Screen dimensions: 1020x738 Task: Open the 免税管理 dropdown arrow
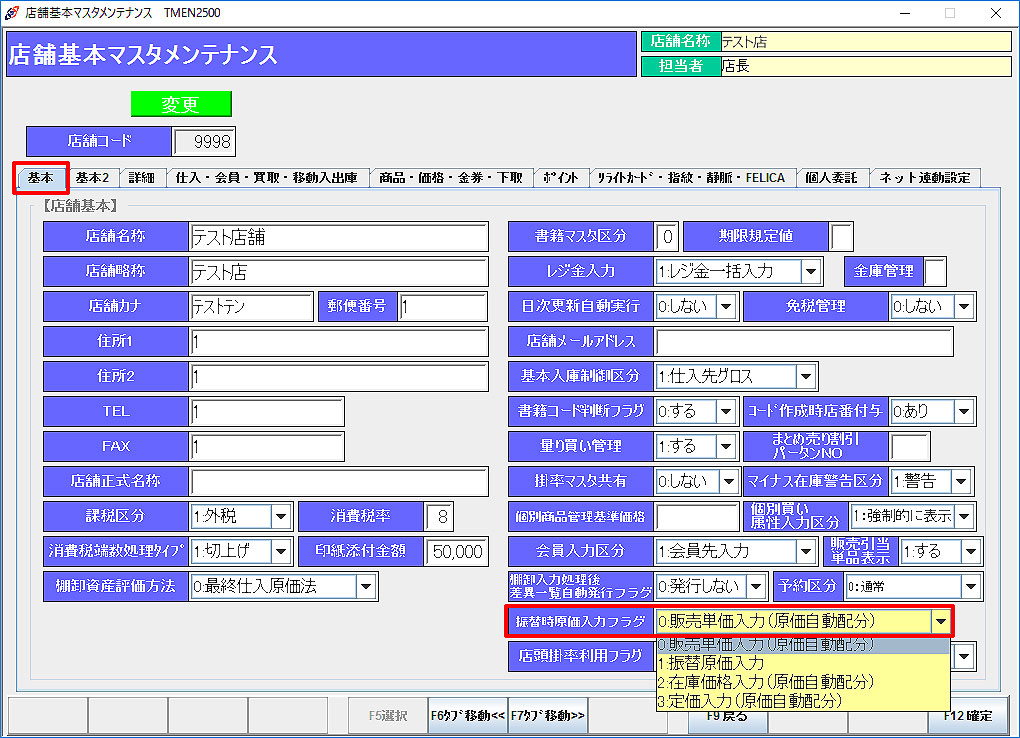(x=964, y=306)
